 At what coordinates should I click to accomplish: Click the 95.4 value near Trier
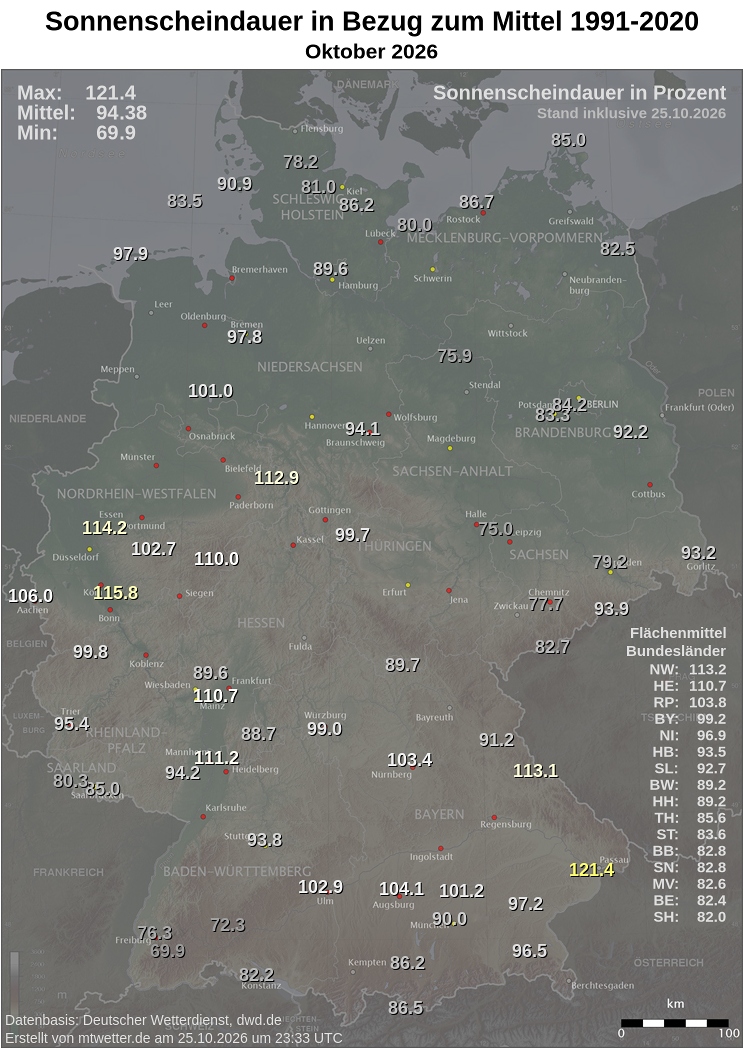pyautogui.click(x=72, y=724)
